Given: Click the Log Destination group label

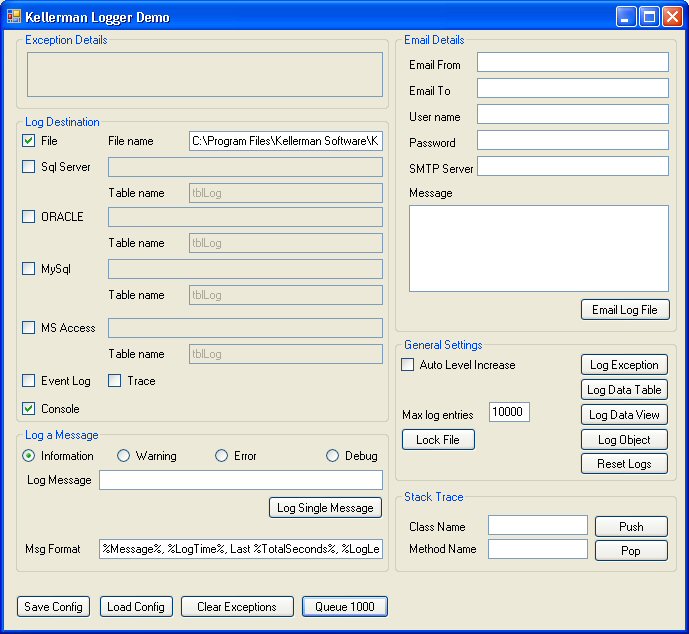Looking at the screenshot, I should [62, 122].
